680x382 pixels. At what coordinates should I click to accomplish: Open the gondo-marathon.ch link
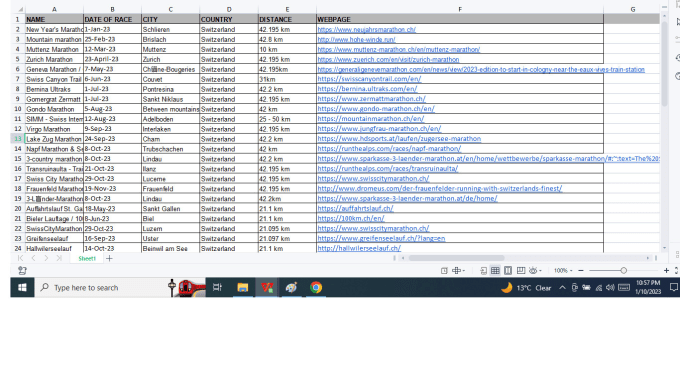376,109
